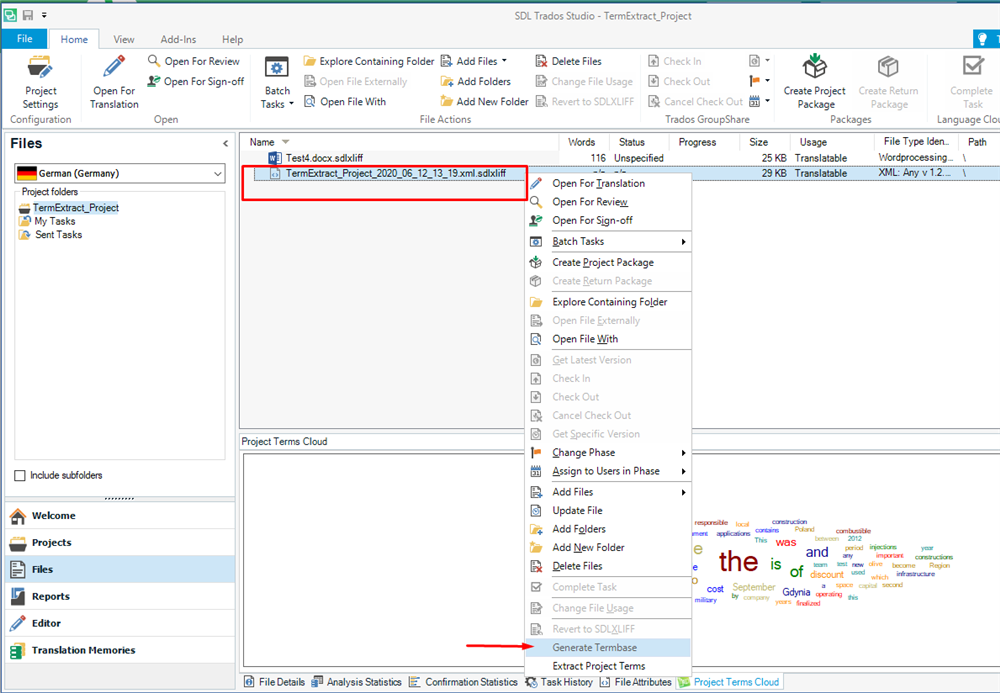Image resolution: width=1000 pixels, height=693 pixels.
Task: Click Create Project Package ribbon button
Action: pyautogui.click(x=814, y=83)
